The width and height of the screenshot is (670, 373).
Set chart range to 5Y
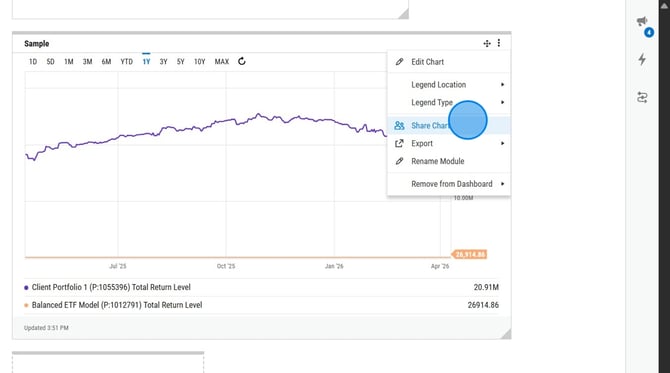point(181,62)
